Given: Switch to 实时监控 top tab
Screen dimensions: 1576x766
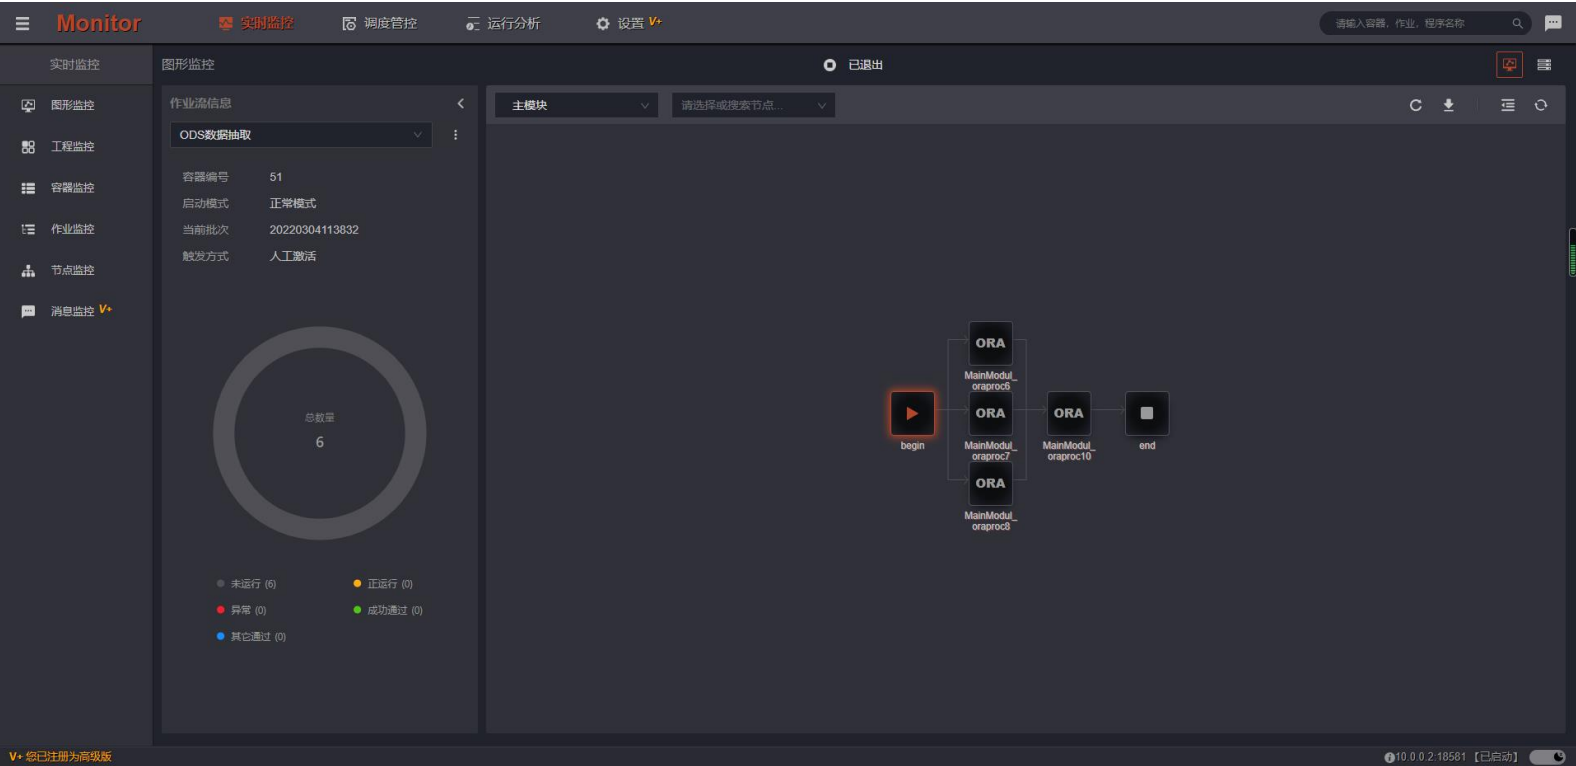Looking at the screenshot, I should tap(256, 23).
